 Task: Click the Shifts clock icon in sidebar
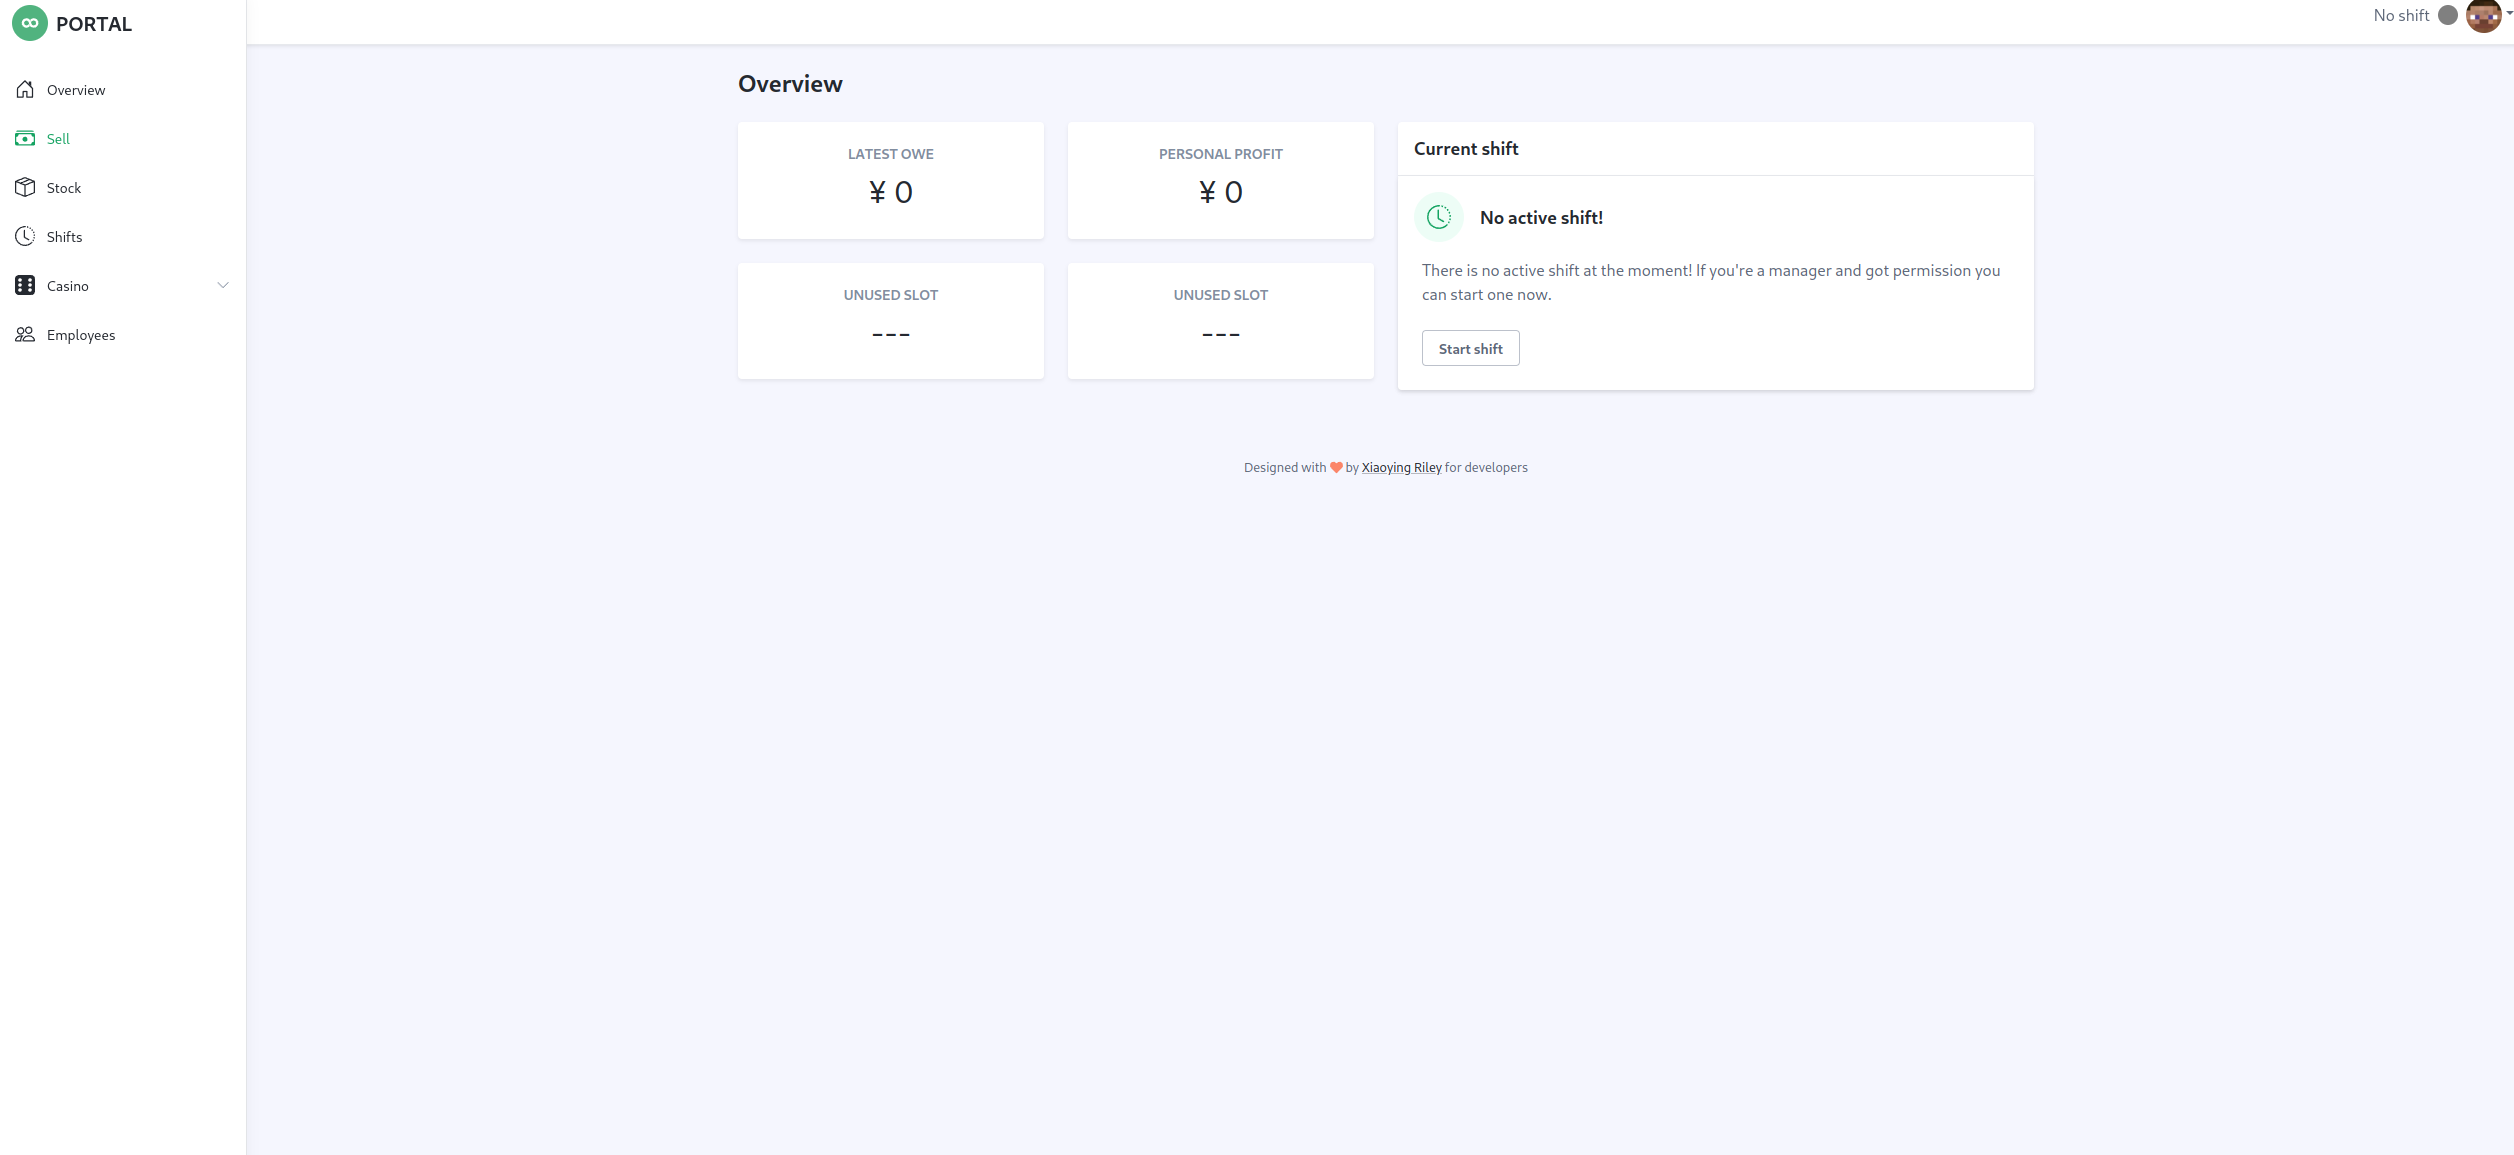pyautogui.click(x=25, y=237)
